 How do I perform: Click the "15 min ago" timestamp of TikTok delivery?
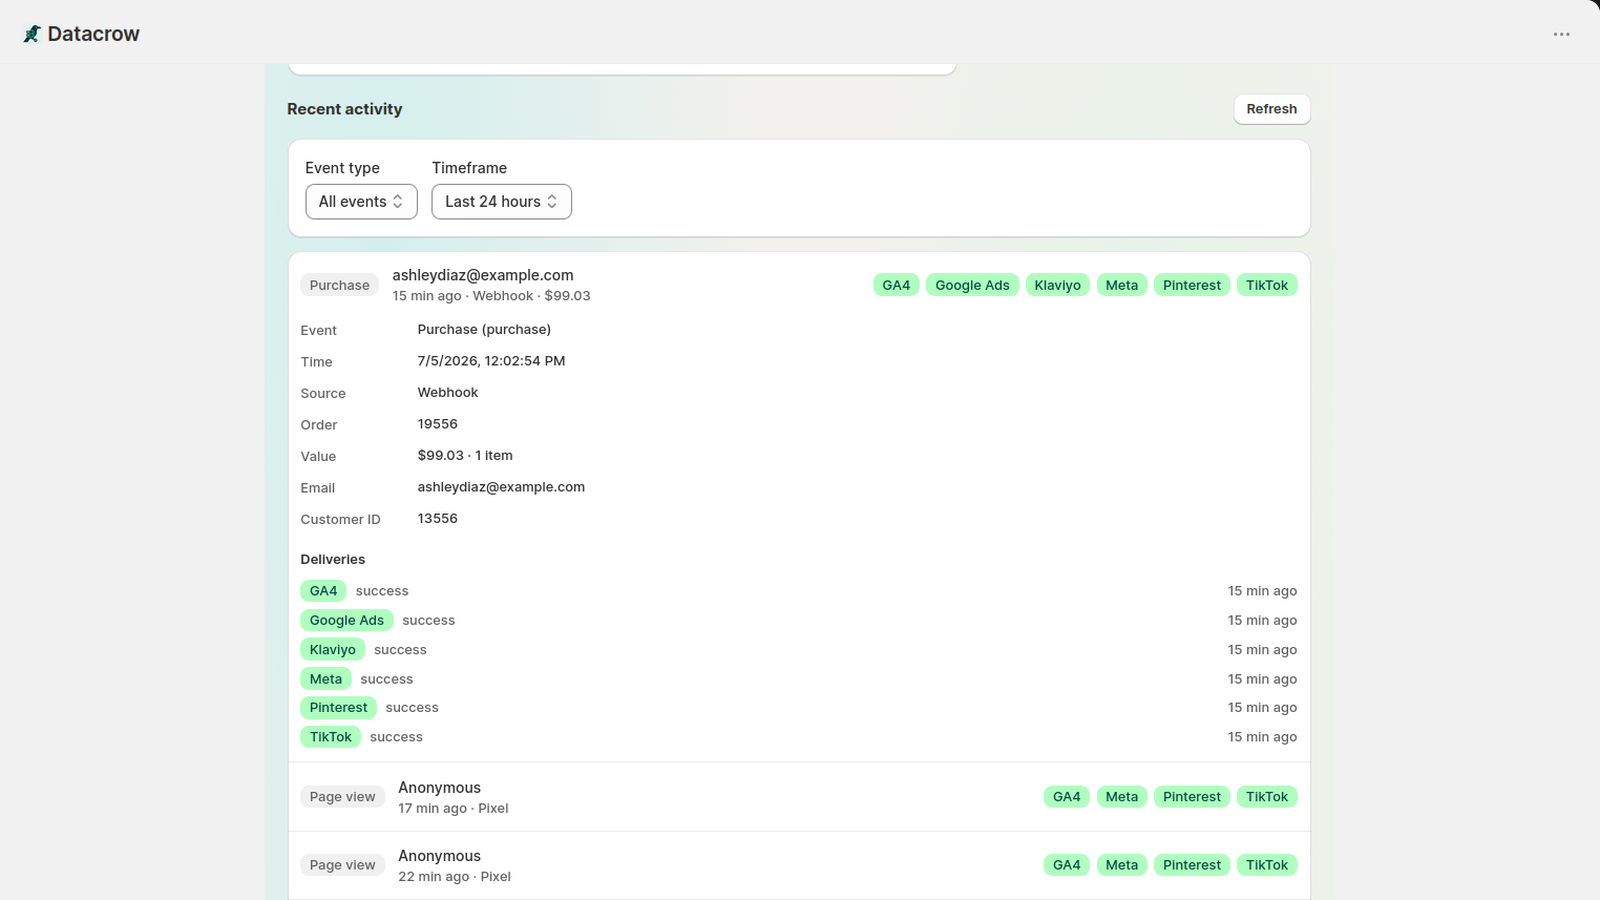1262,737
